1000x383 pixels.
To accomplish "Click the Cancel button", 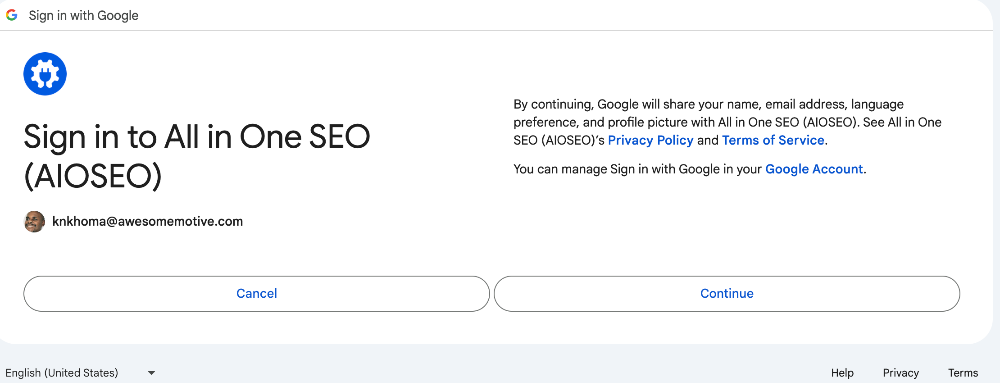I will tap(256, 294).
